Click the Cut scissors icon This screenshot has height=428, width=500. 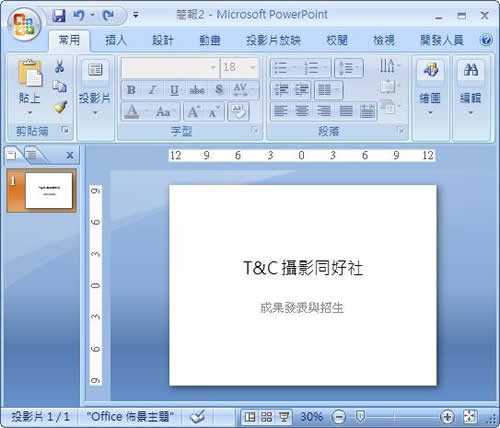[60, 66]
